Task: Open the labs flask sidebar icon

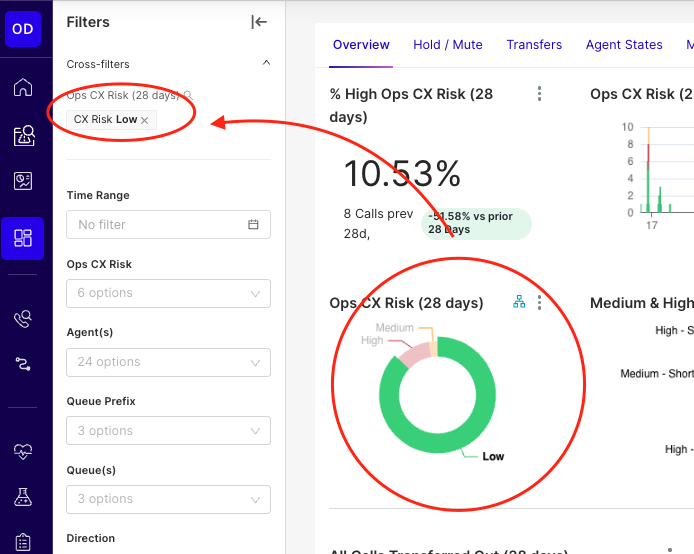Action: pos(23,497)
